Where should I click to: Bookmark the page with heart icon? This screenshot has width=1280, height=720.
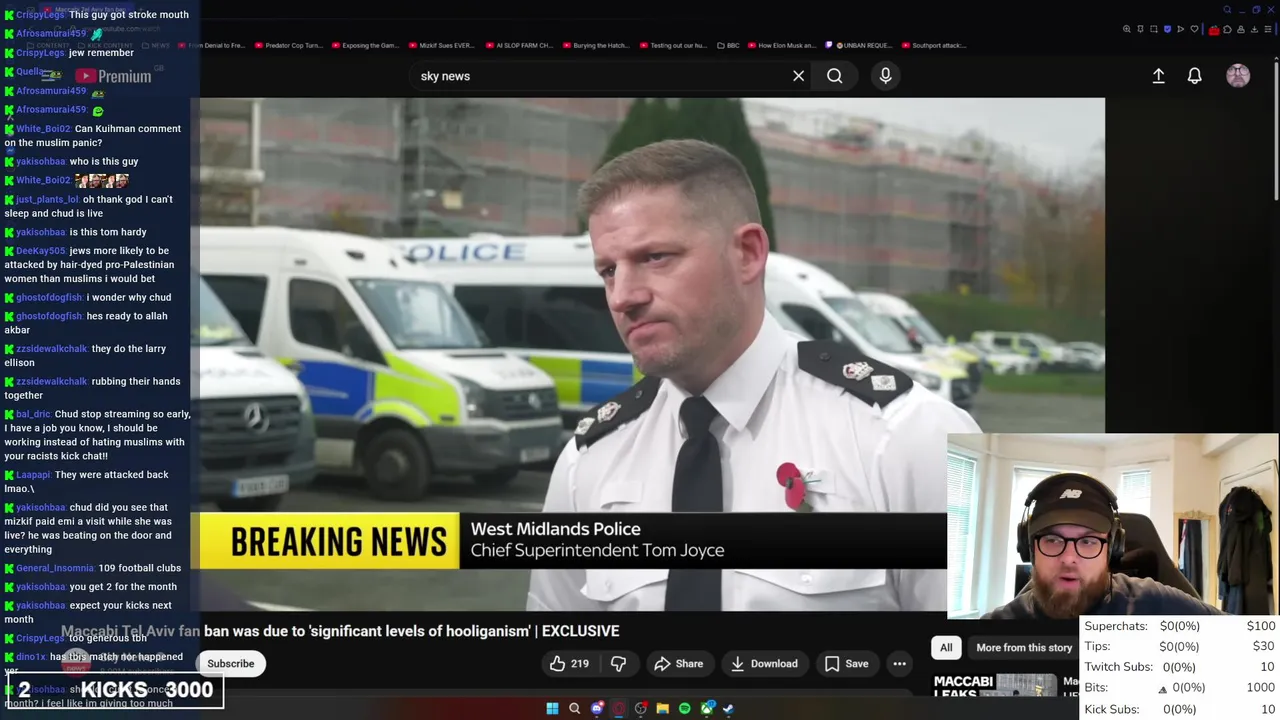[x=1194, y=29]
